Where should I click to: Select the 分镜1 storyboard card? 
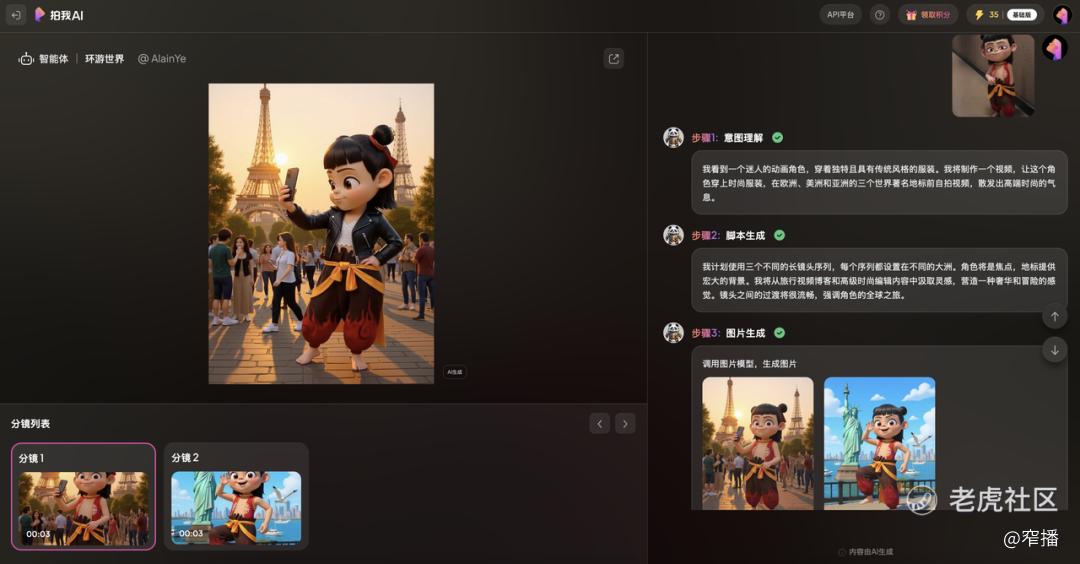(x=83, y=496)
